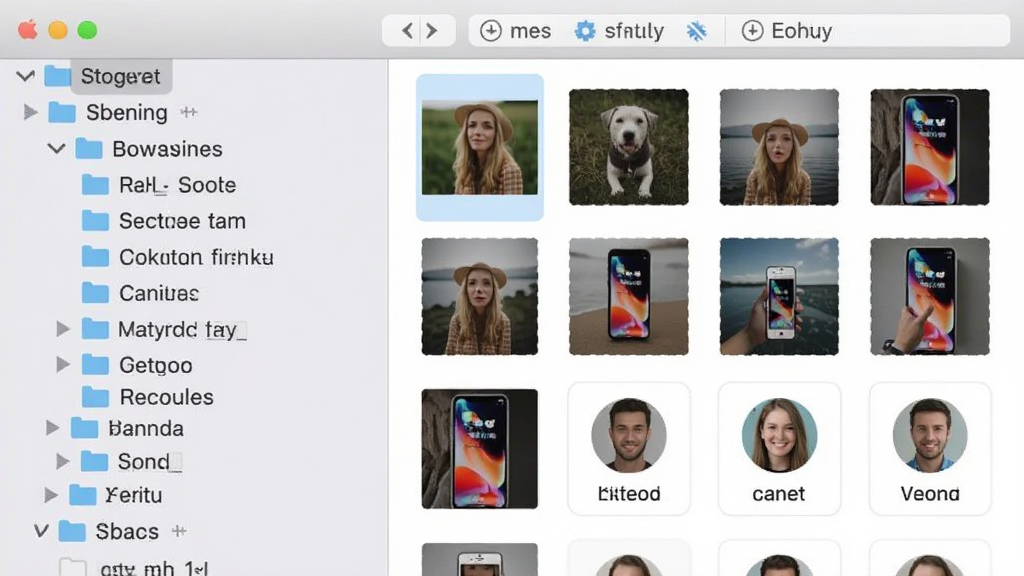This screenshot has width=1024, height=576.
Task: Open the Canitues folder icon
Action: [x=95, y=293]
